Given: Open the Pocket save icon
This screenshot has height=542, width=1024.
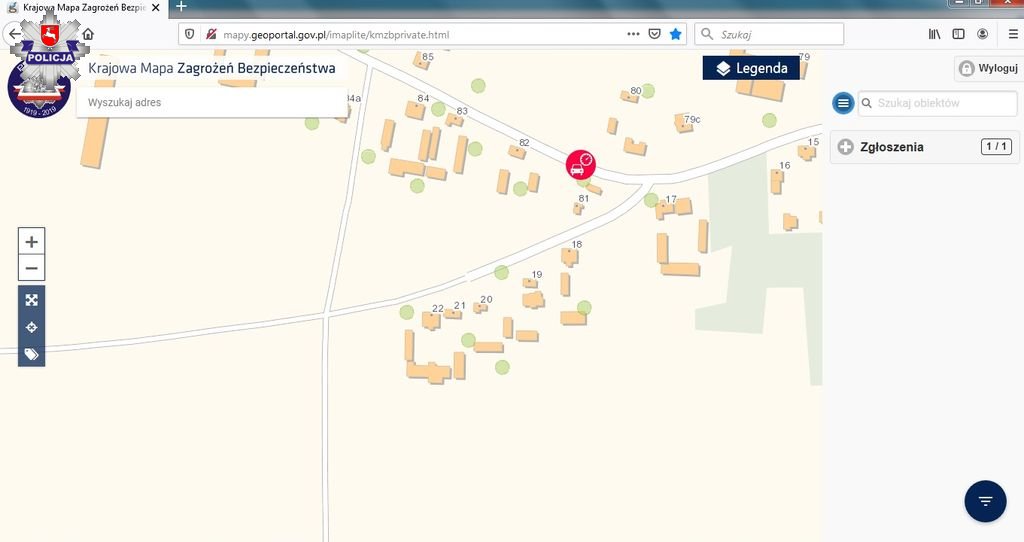Looking at the screenshot, I should click(x=654, y=34).
